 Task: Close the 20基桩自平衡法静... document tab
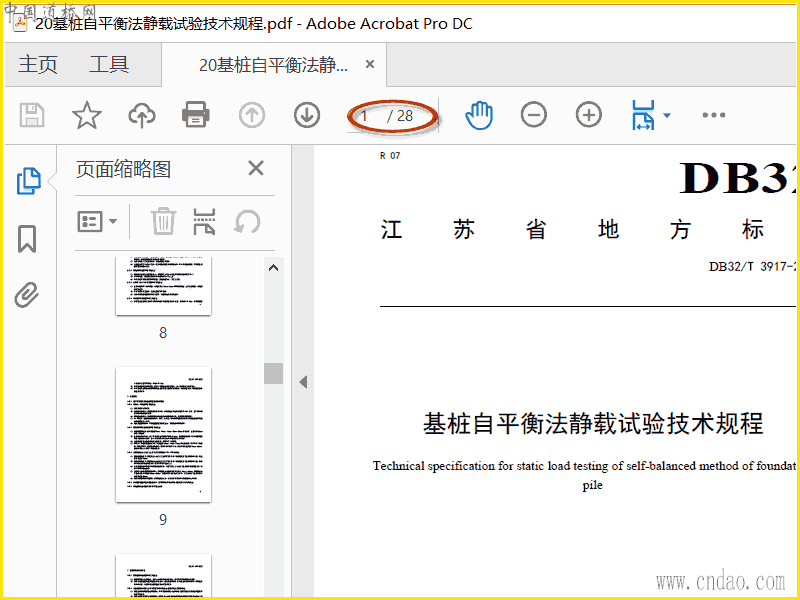click(370, 64)
